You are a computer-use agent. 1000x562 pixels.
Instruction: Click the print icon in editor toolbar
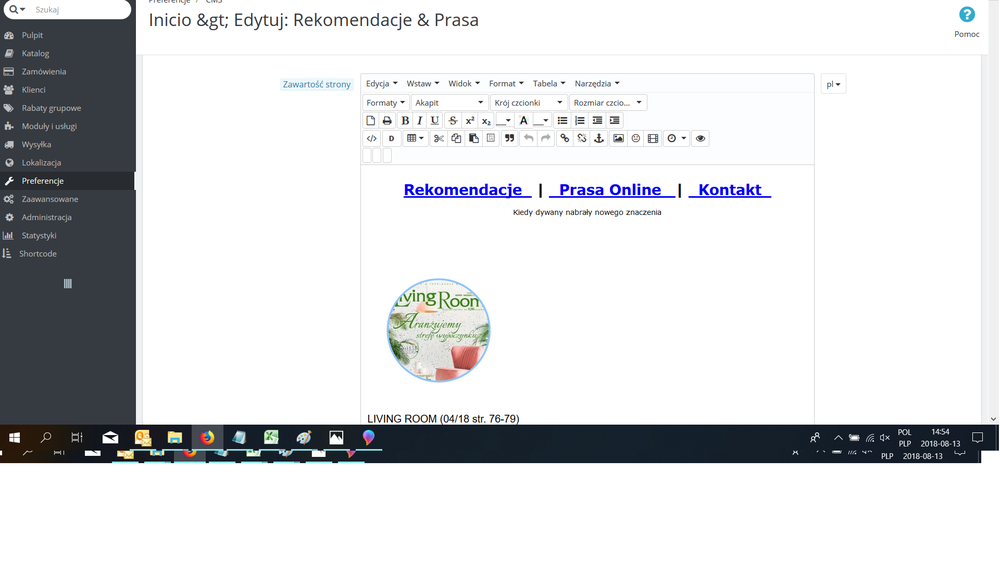[387, 121]
